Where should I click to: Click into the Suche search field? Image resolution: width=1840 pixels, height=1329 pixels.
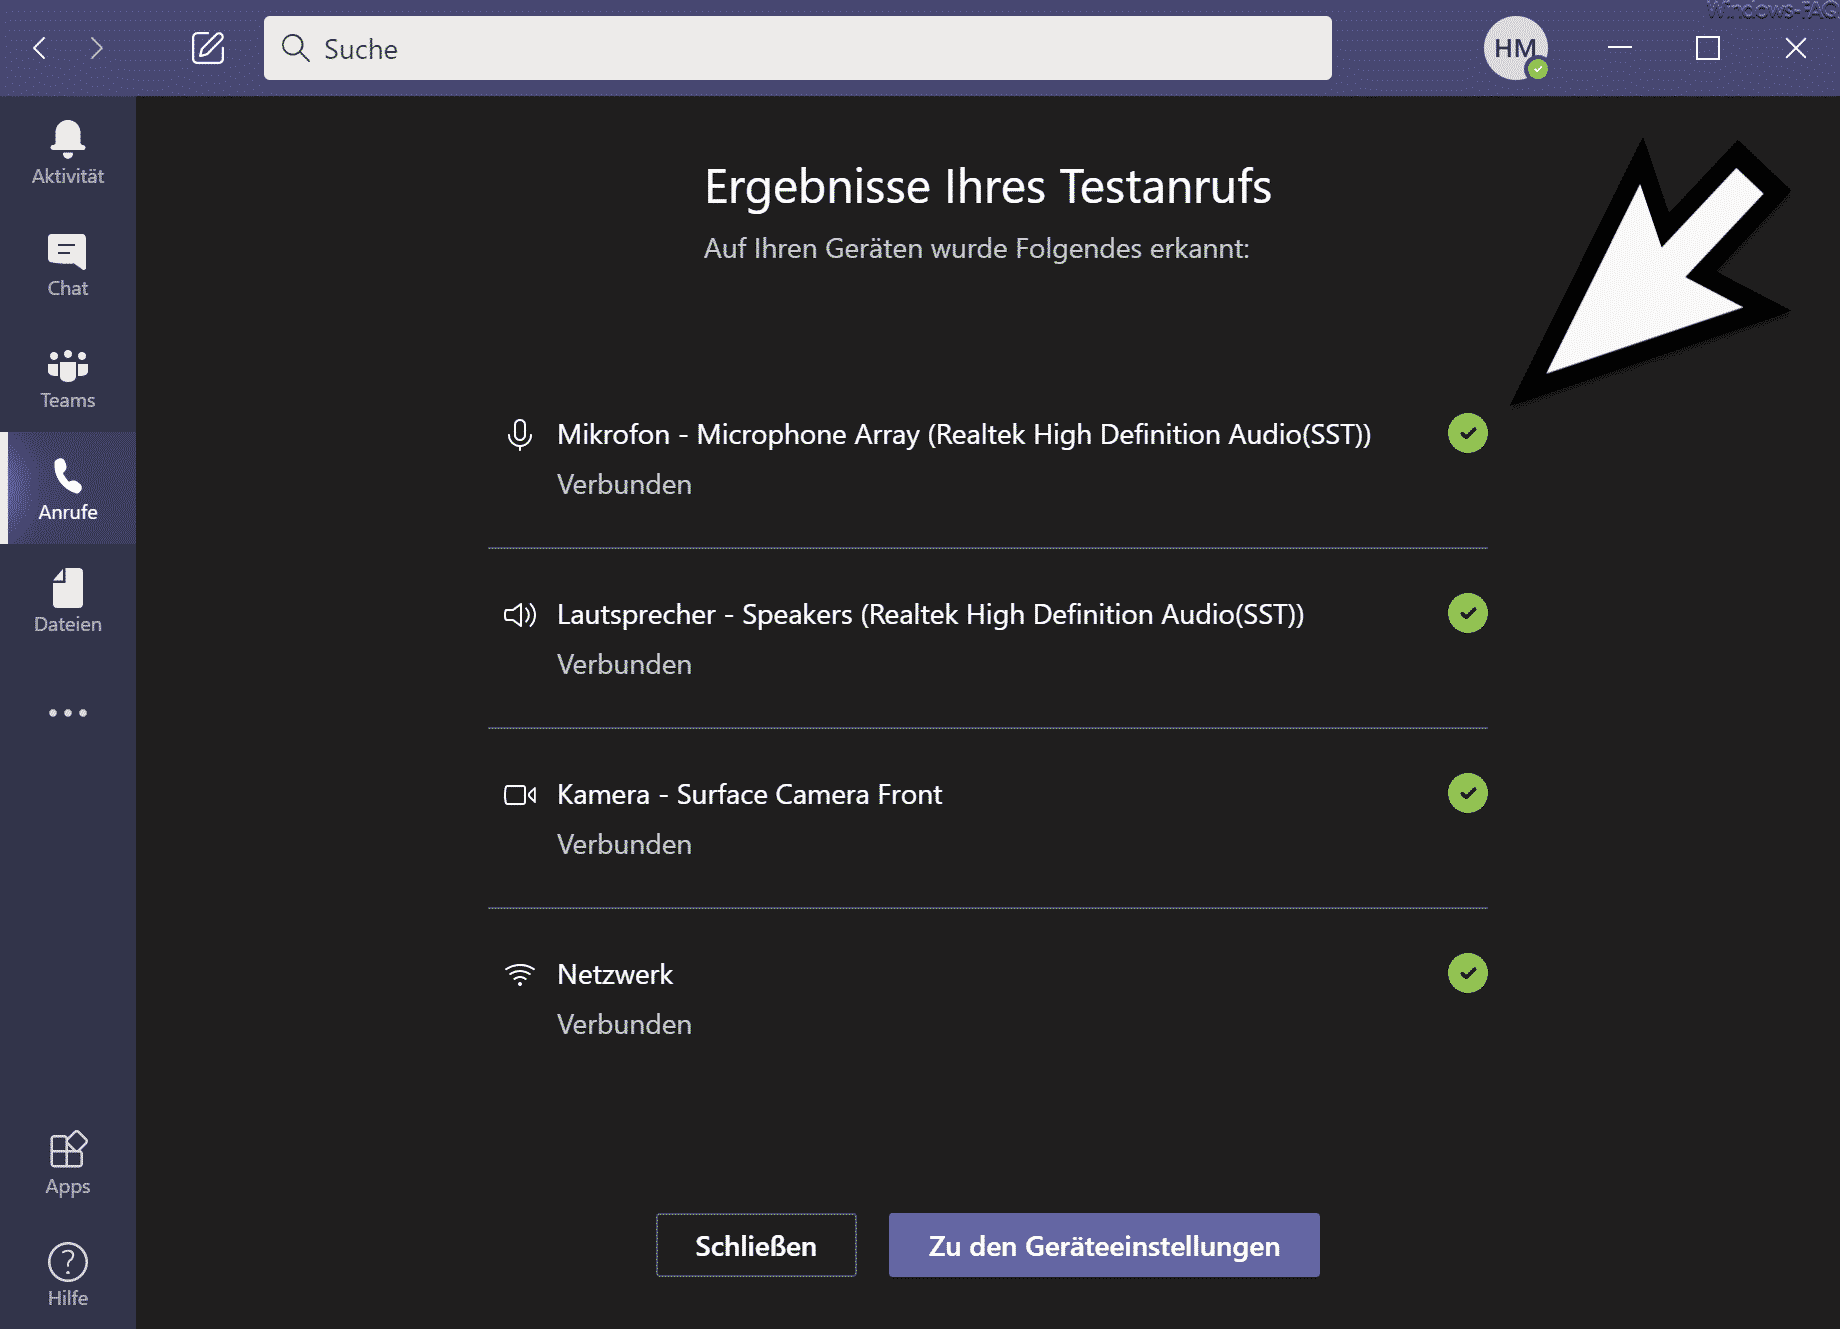[x=797, y=48]
